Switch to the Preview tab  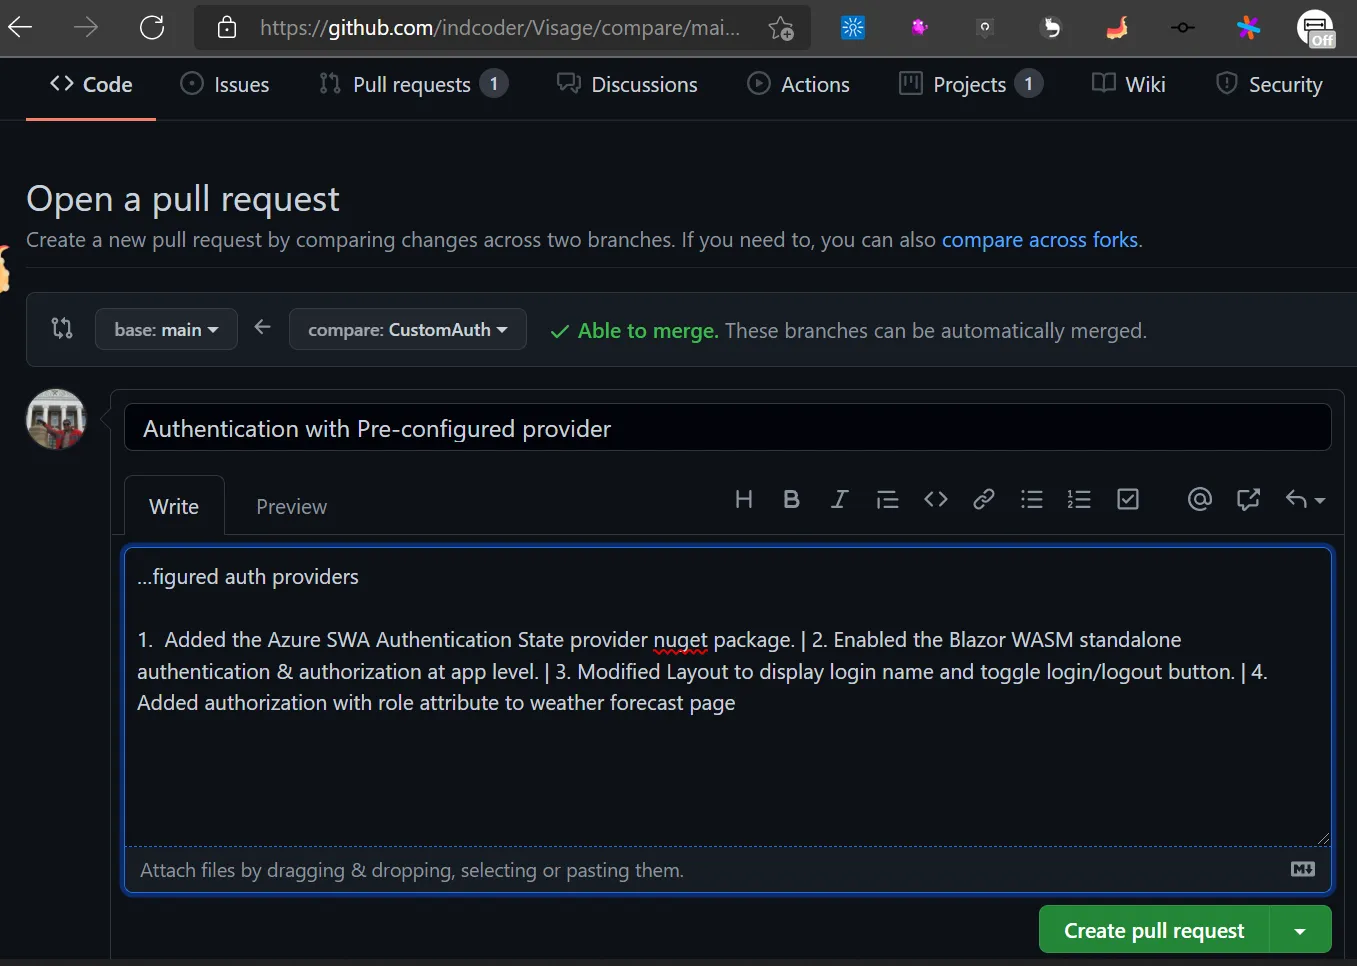click(291, 507)
